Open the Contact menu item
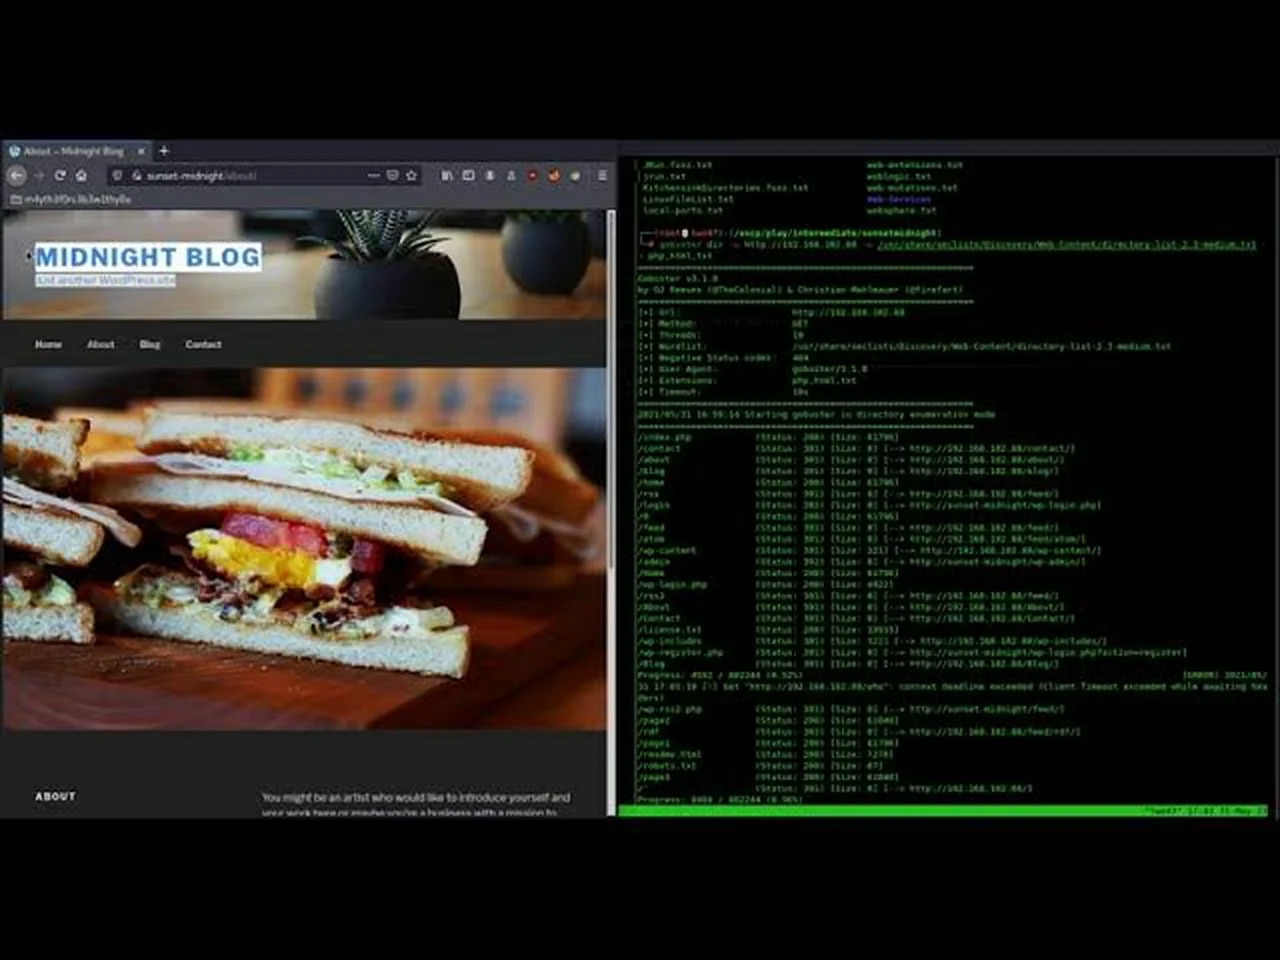Image resolution: width=1280 pixels, height=960 pixels. click(x=203, y=344)
